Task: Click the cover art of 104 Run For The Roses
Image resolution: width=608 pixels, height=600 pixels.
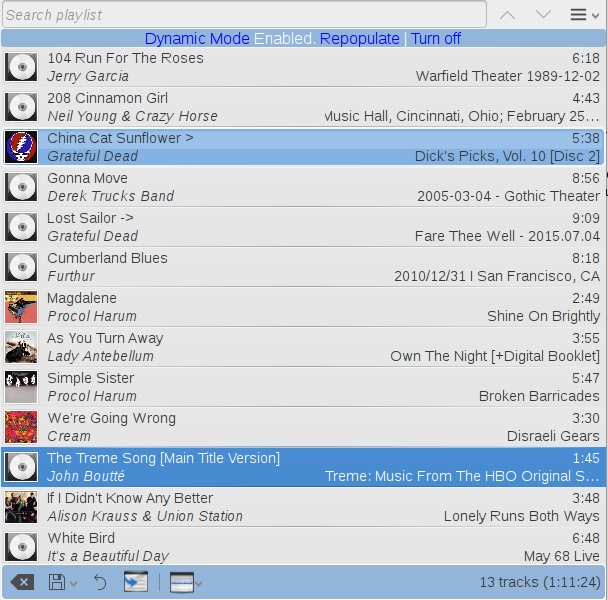Action: 21,67
